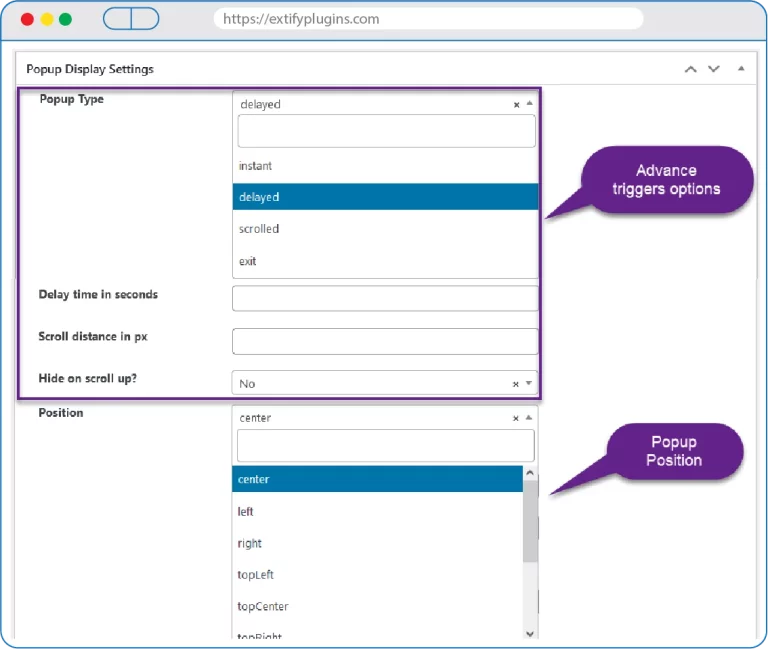768x649 pixels.
Task: Click the 'Delay time in seconds' label
Action: pos(98,294)
